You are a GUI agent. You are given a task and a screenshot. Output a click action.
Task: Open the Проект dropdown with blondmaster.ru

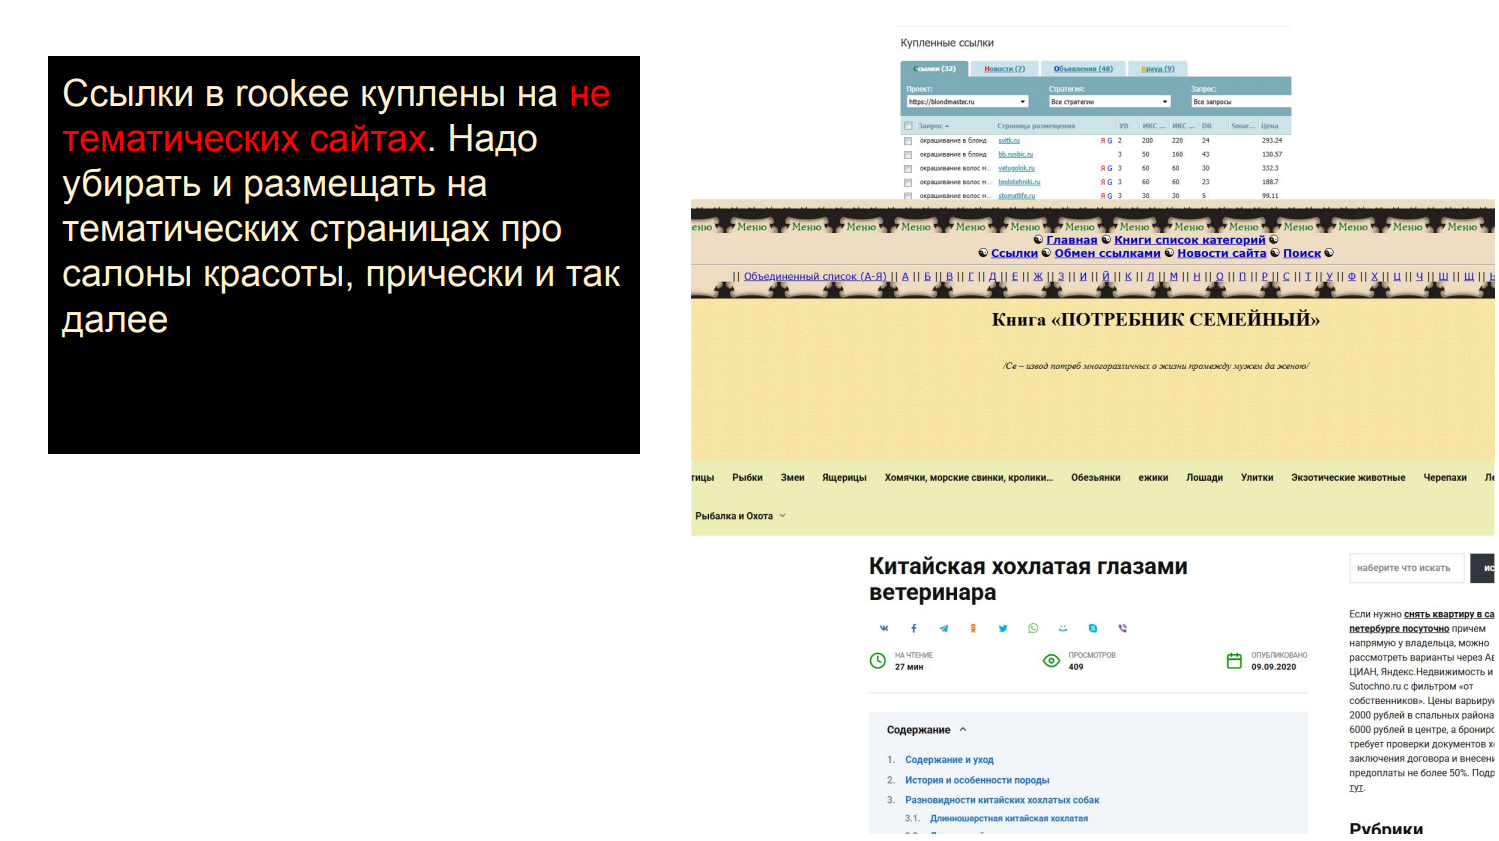click(967, 102)
